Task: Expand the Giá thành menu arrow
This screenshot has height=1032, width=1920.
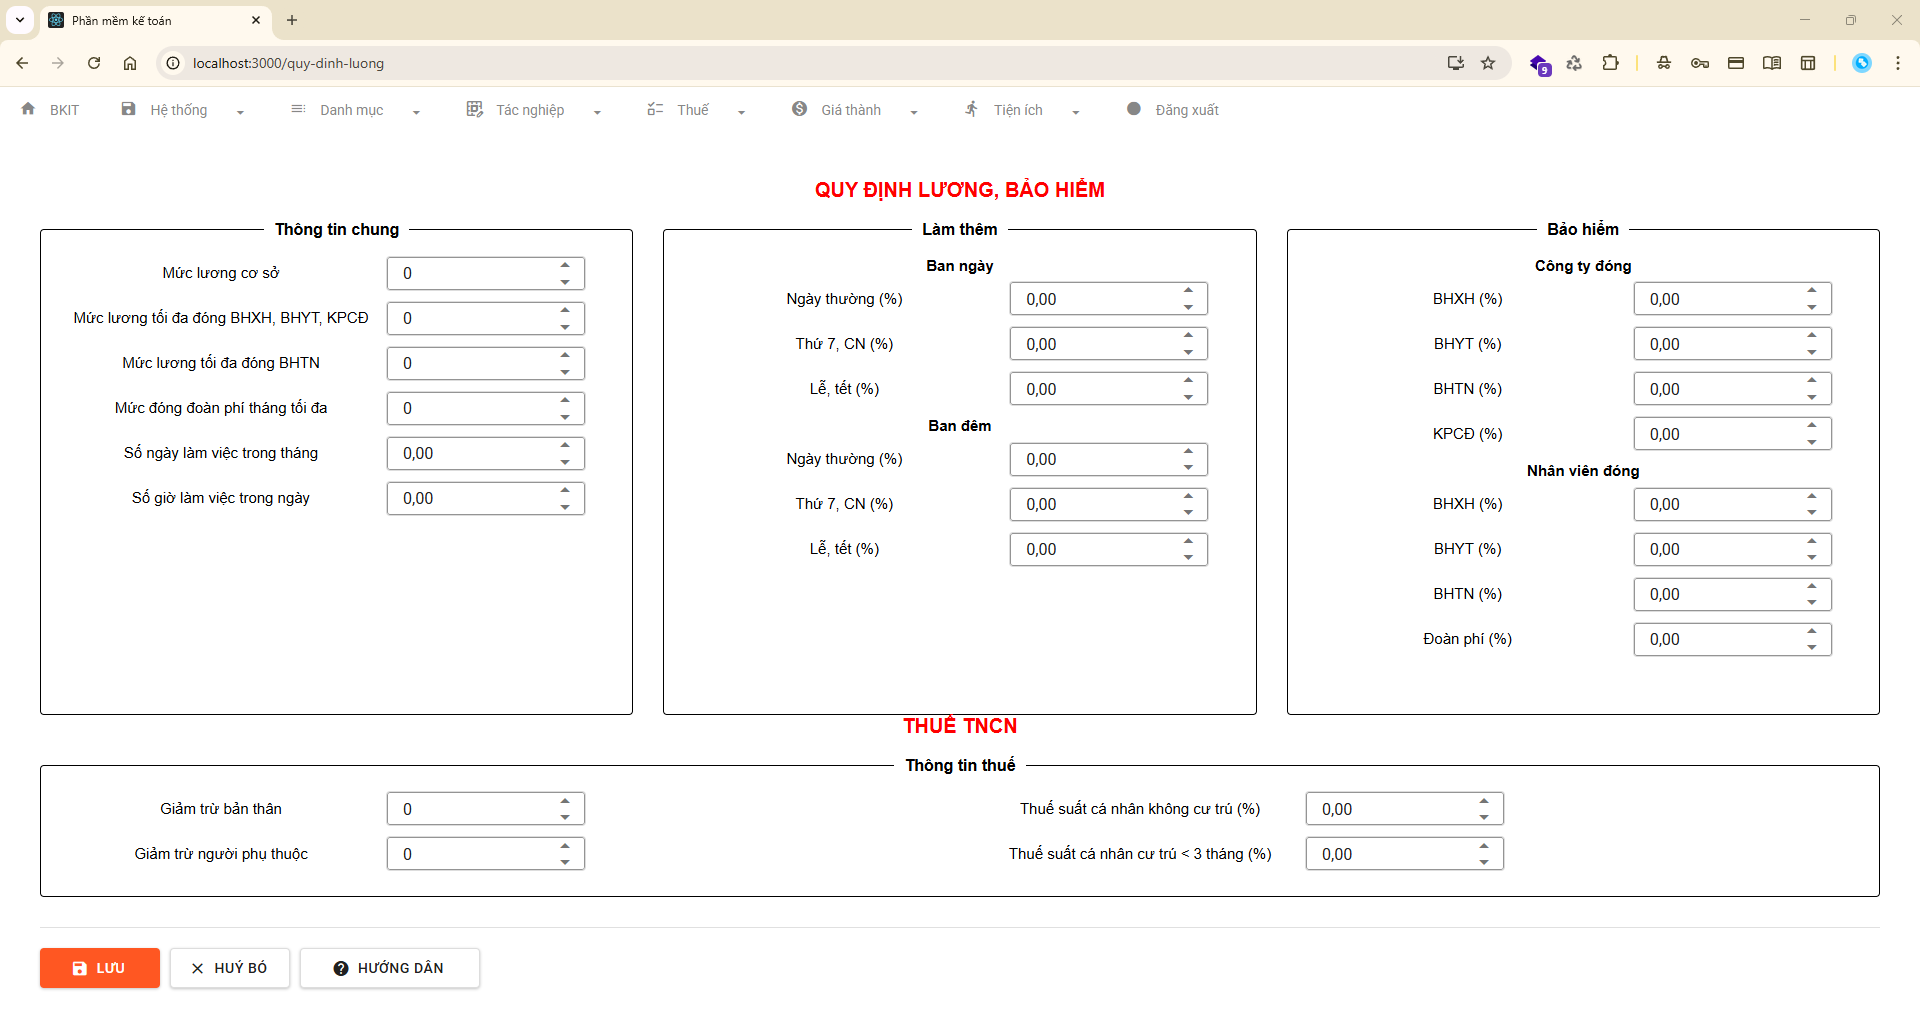Action: [x=914, y=112]
